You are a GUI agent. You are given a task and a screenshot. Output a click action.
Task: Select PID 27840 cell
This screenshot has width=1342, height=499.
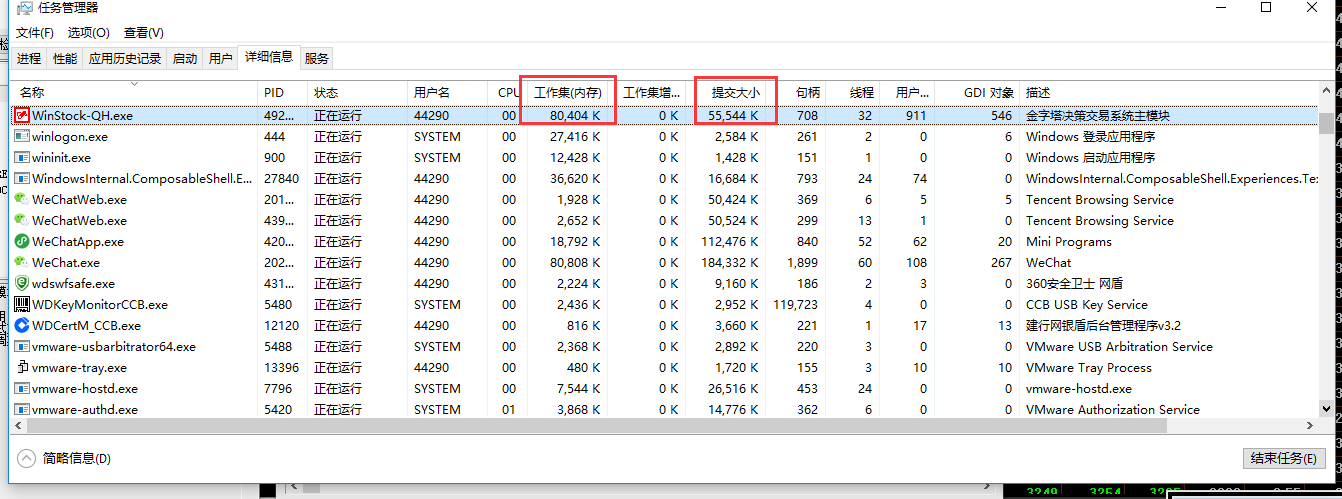[282, 178]
